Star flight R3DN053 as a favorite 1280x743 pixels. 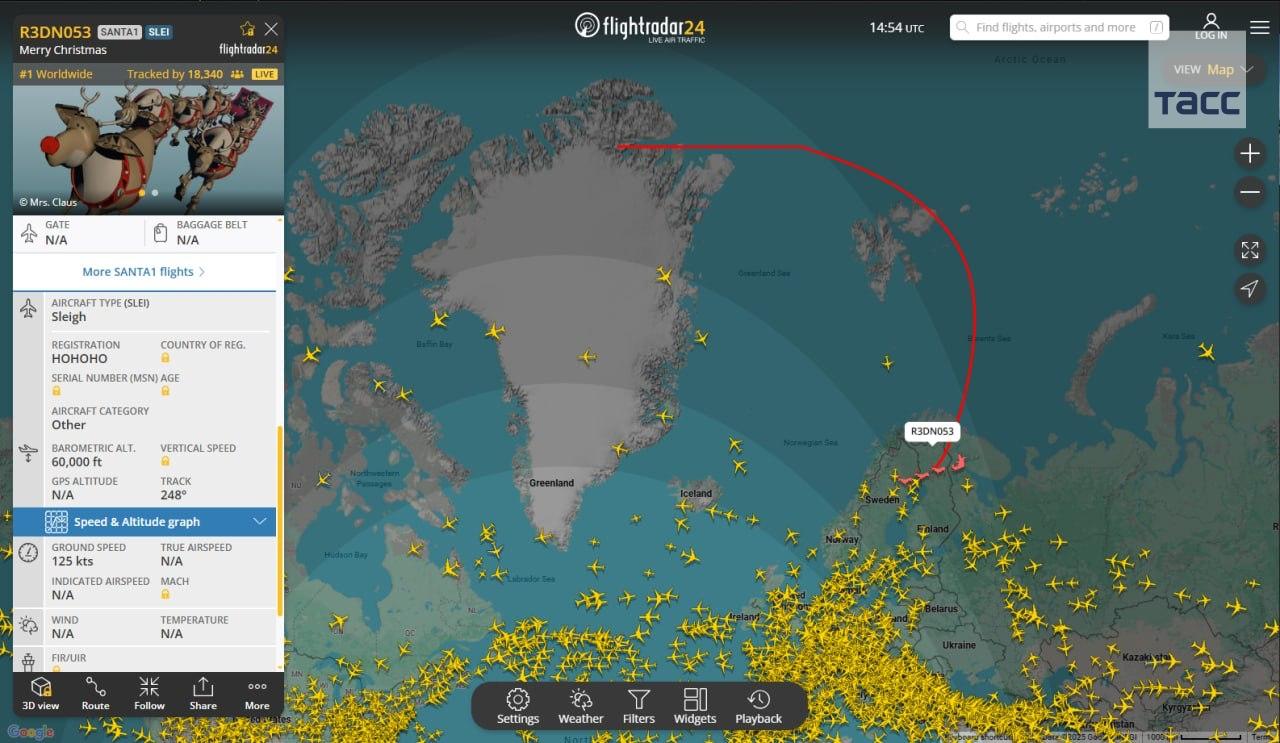click(x=246, y=28)
